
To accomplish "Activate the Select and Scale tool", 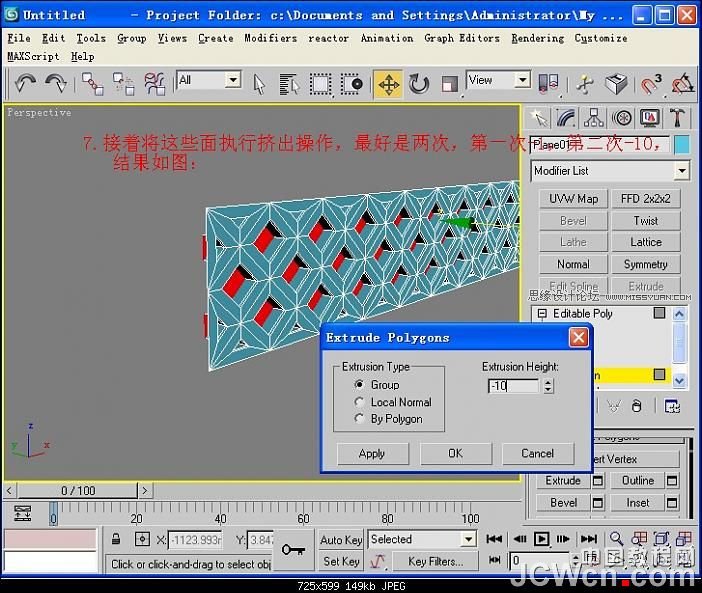I will [x=449, y=84].
